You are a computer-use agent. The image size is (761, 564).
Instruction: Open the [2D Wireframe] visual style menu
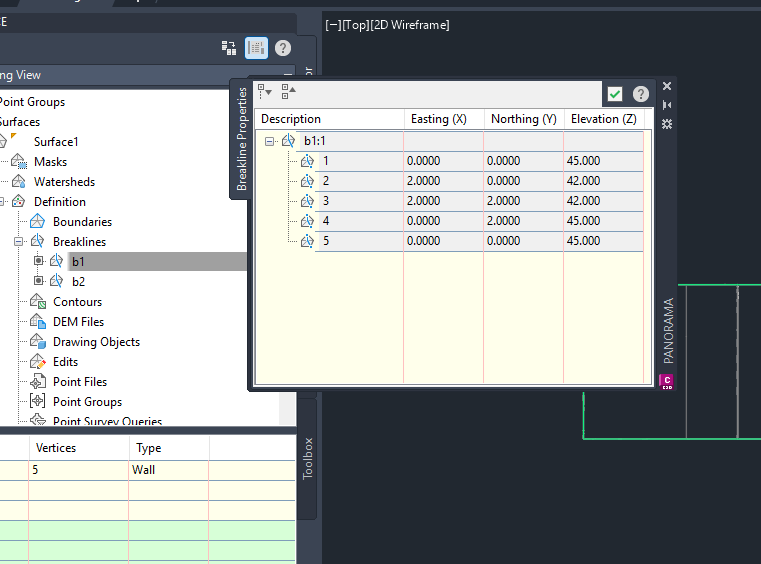click(x=410, y=25)
